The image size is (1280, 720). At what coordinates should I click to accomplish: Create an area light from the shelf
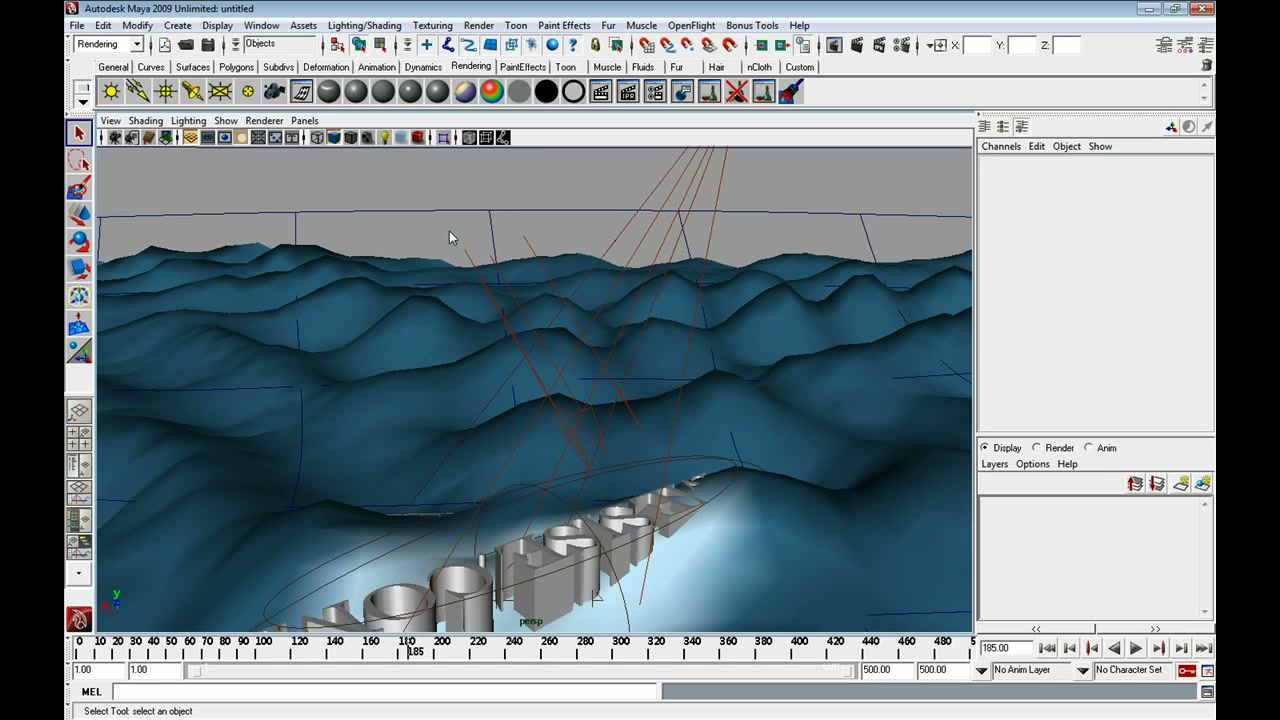(220, 92)
